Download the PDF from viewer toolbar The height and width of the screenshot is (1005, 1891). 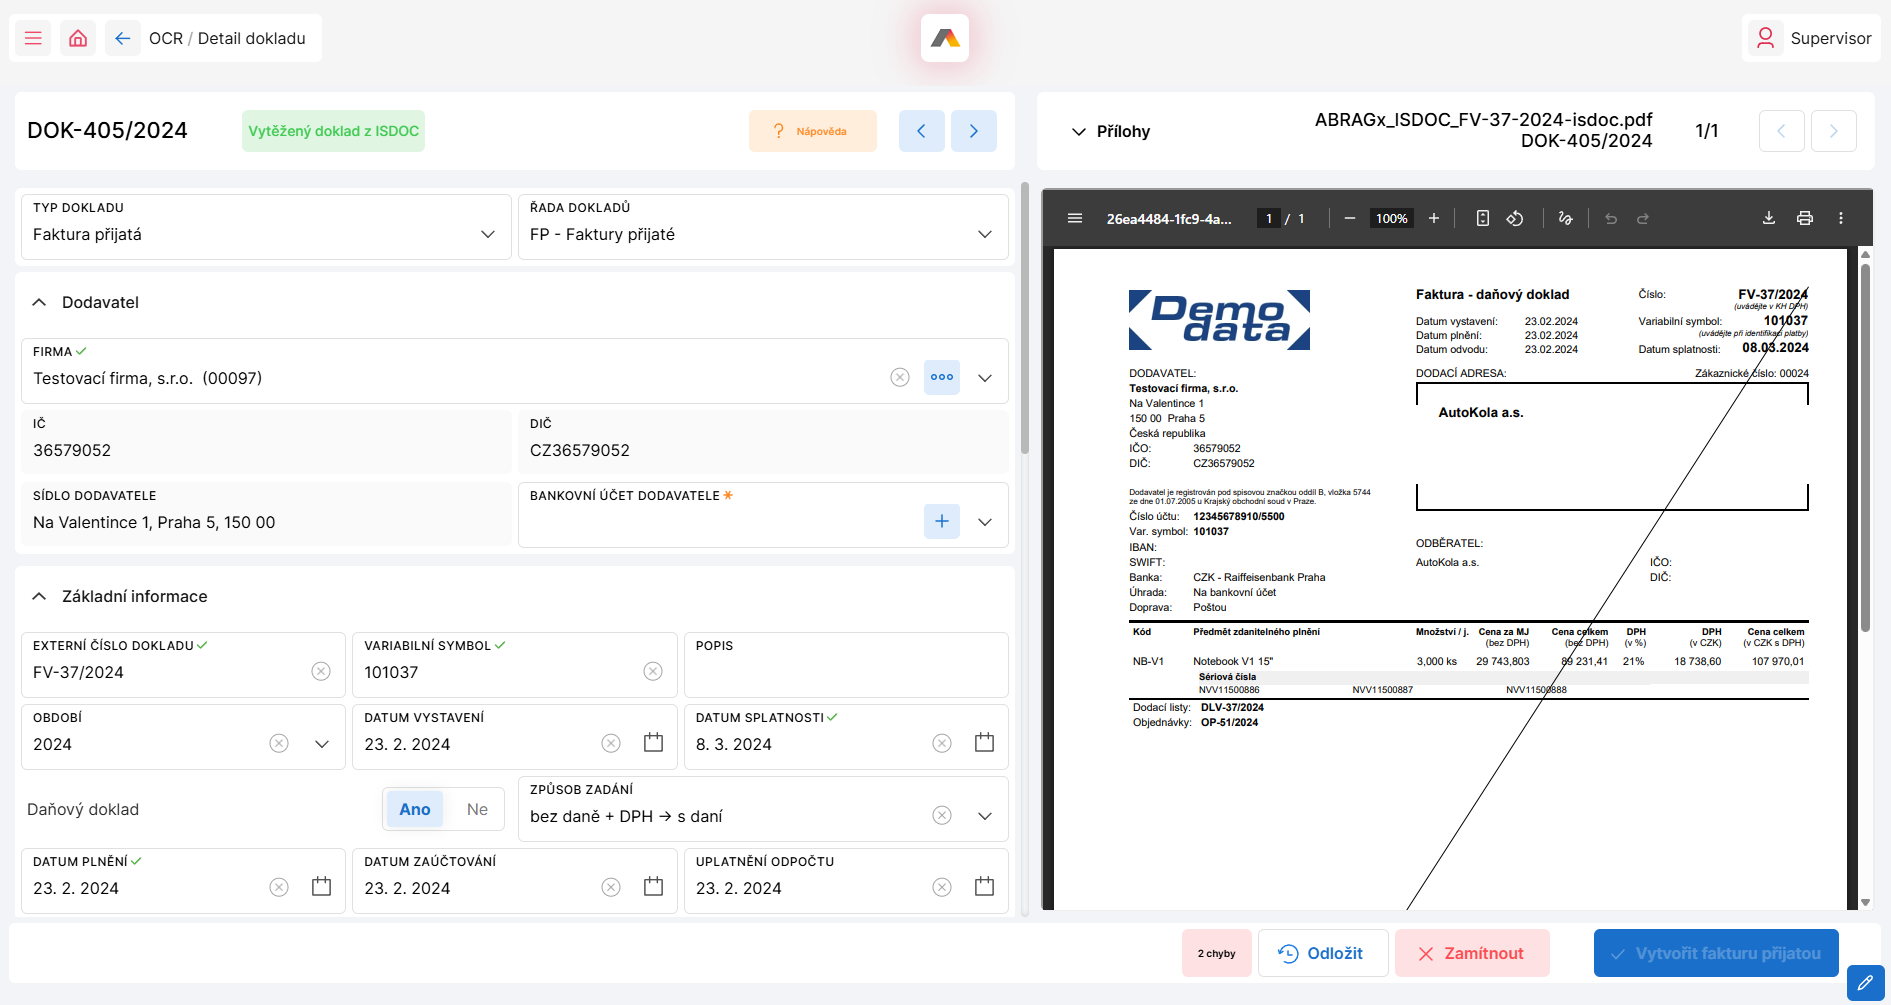pos(1768,218)
